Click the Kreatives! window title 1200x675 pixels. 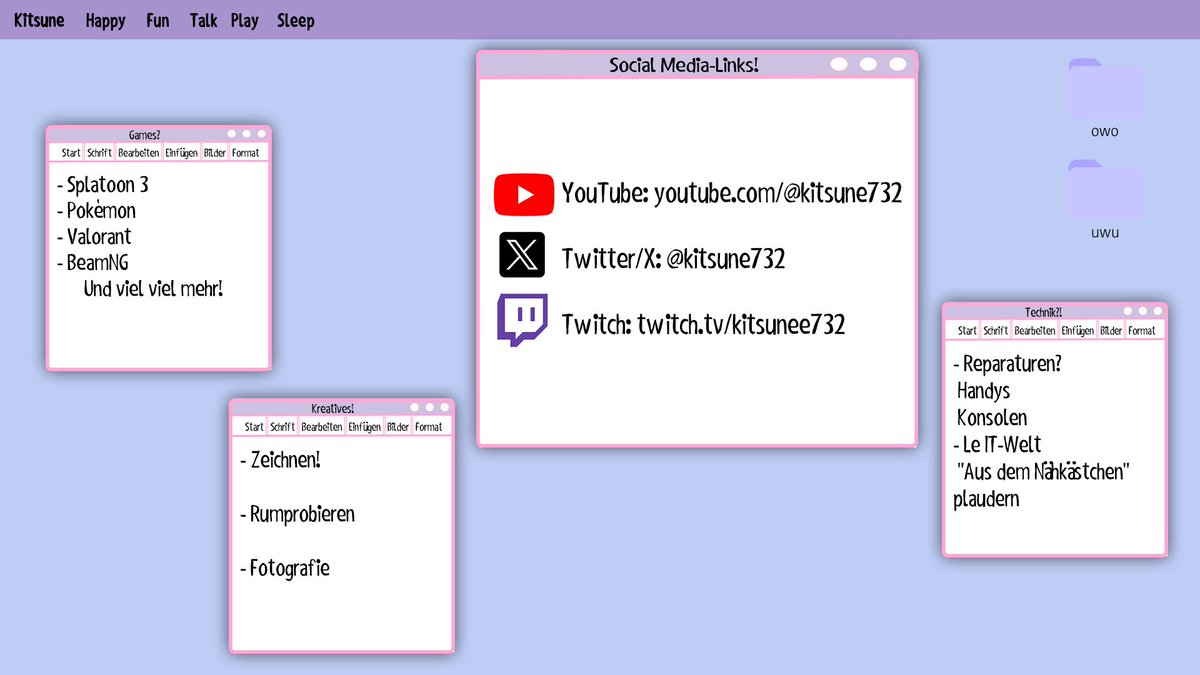point(333,408)
